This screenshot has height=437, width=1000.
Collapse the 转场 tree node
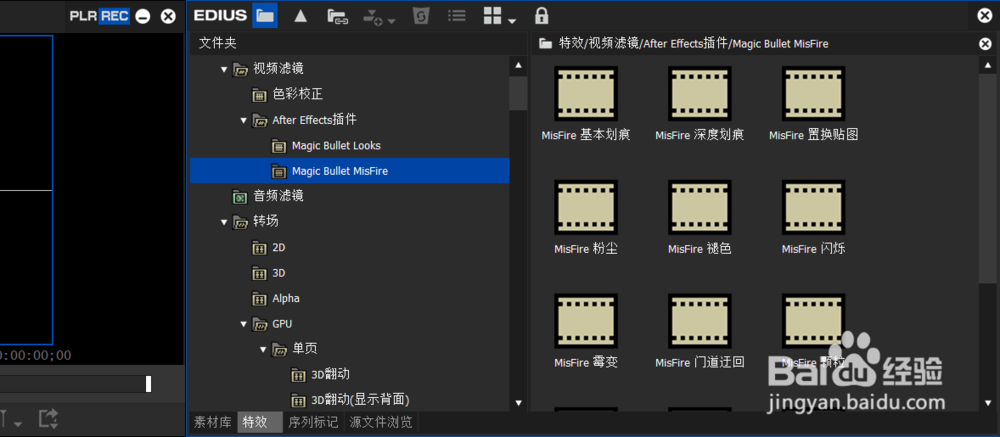point(224,222)
